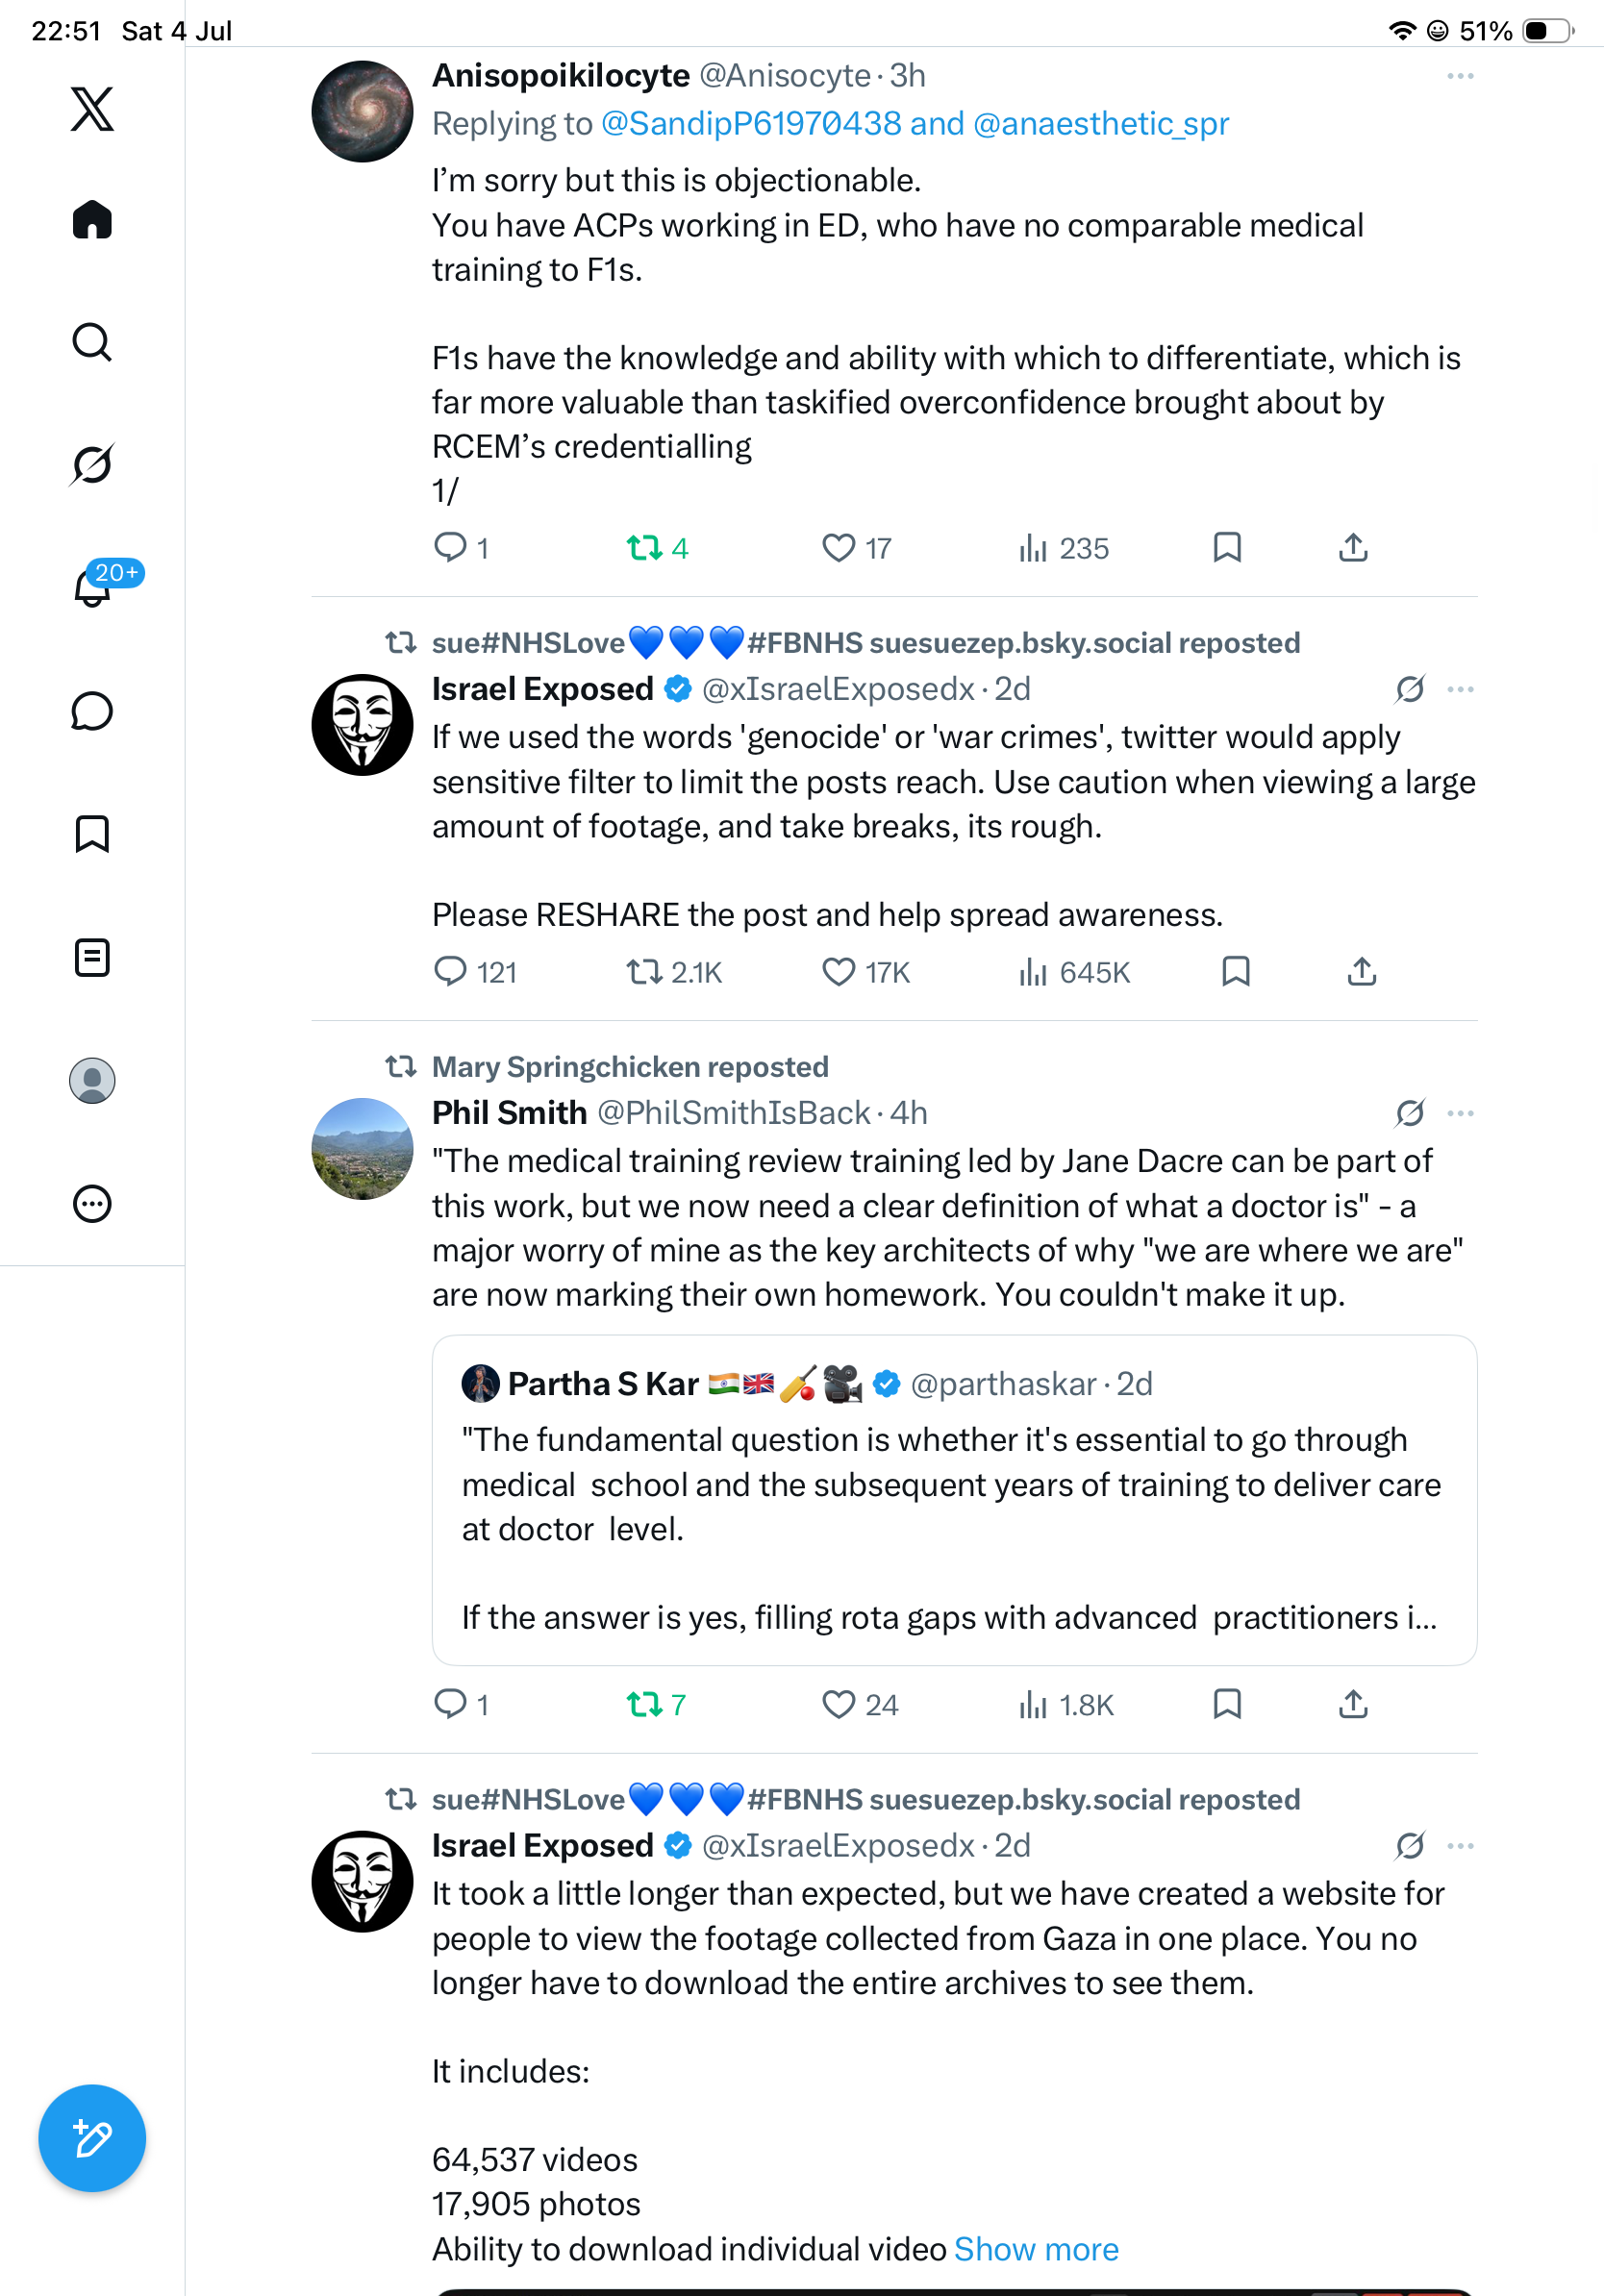This screenshot has height=2296, width=1604.
Task: Undo repost on Anisopoikilocyte's post
Action: [x=657, y=548]
